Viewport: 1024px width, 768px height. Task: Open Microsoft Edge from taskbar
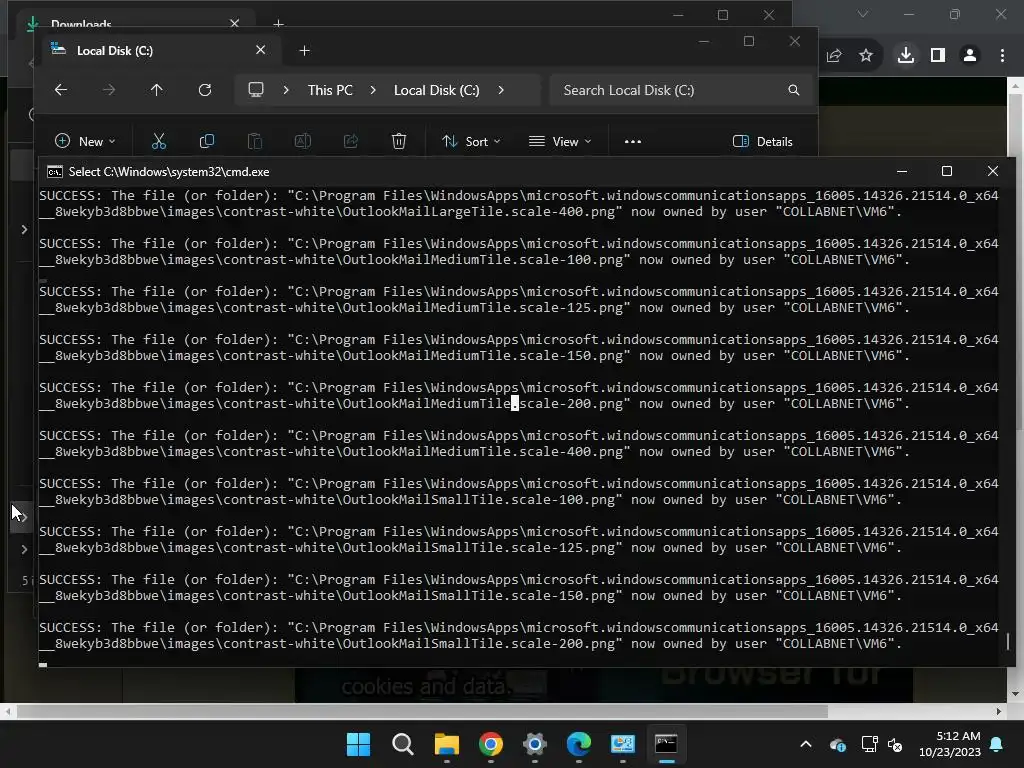pyautogui.click(x=579, y=744)
